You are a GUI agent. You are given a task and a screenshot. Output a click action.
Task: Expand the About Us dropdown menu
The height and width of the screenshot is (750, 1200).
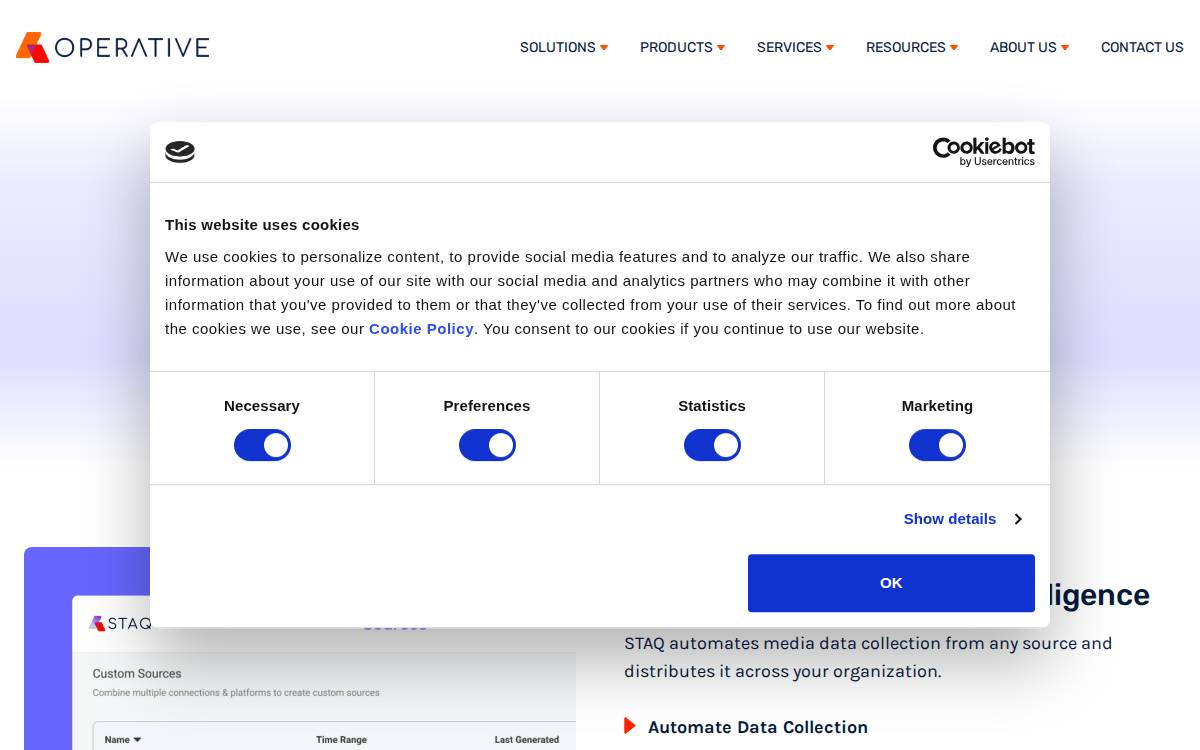pyautogui.click(x=1029, y=47)
